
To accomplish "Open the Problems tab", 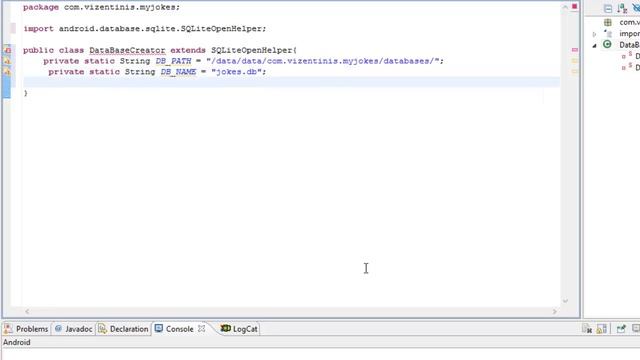I will pos(26,329).
